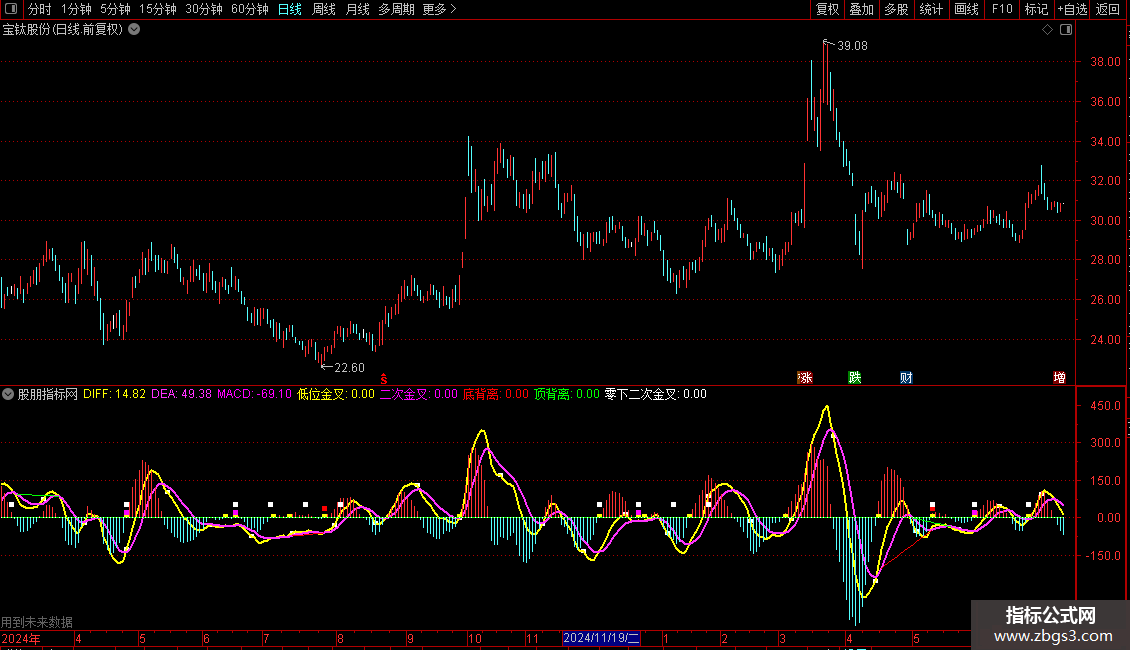Click the 顶背离: 0.00 label

(566, 394)
